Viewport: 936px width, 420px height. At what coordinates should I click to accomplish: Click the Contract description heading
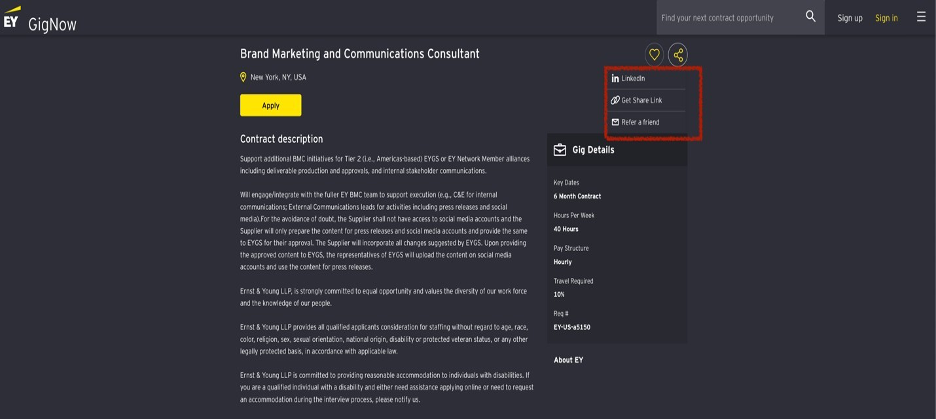click(281, 139)
